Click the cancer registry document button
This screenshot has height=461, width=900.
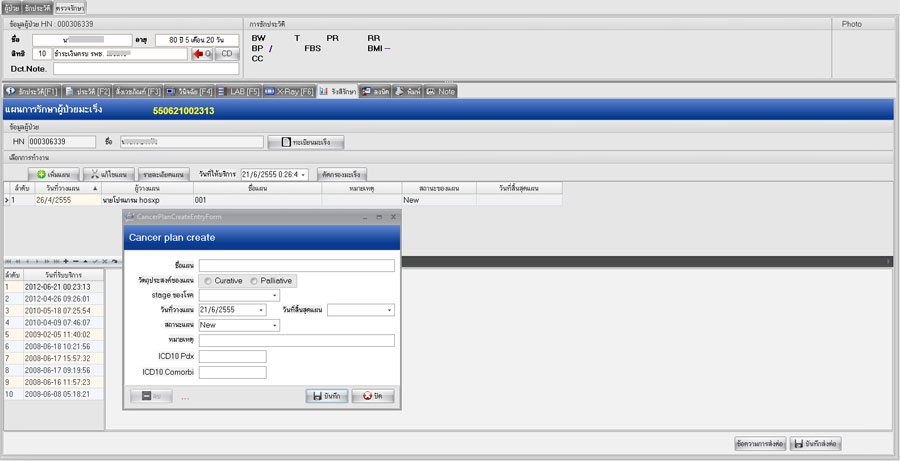(312, 142)
